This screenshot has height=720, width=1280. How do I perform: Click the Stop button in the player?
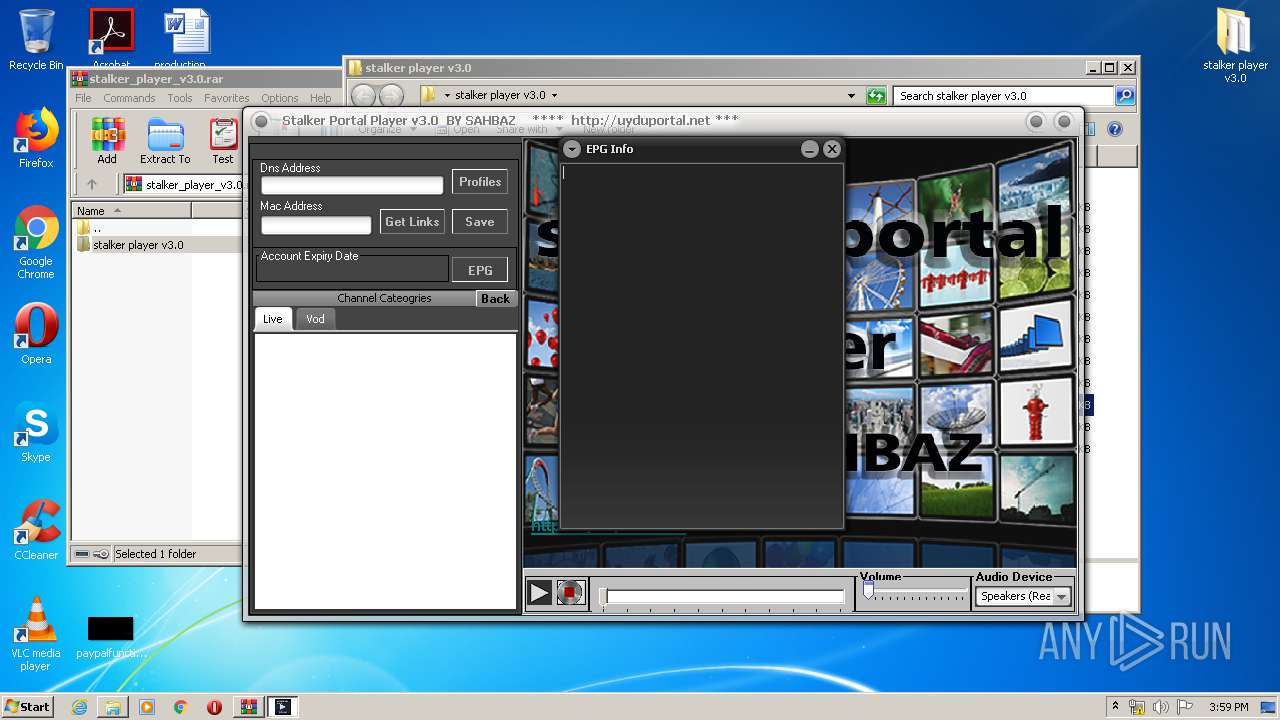(570, 593)
